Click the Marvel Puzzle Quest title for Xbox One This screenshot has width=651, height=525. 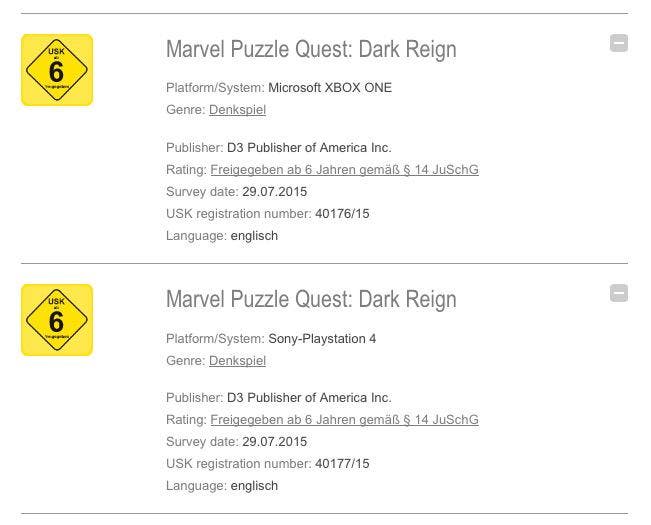(311, 49)
